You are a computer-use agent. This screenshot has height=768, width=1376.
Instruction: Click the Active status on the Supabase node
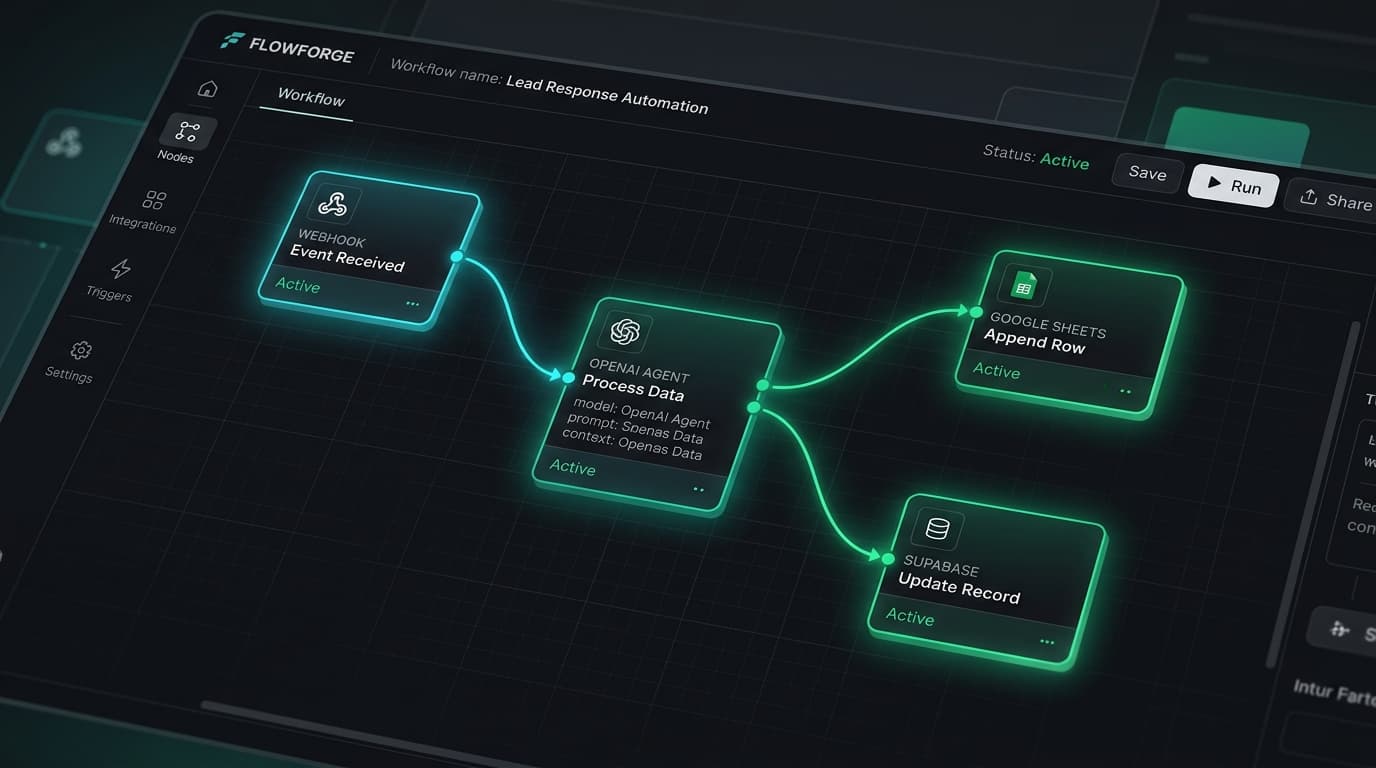[x=909, y=616]
